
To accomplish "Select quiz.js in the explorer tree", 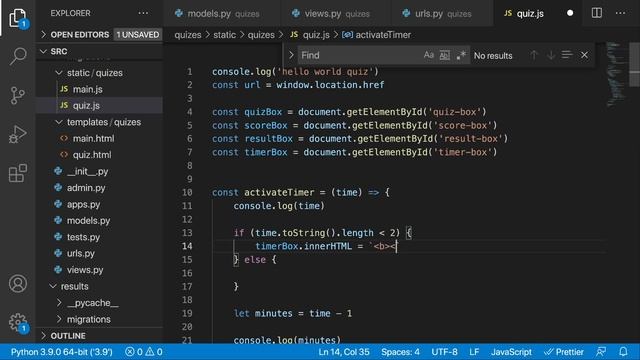I will pyautogui.click(x=100, y=105).
